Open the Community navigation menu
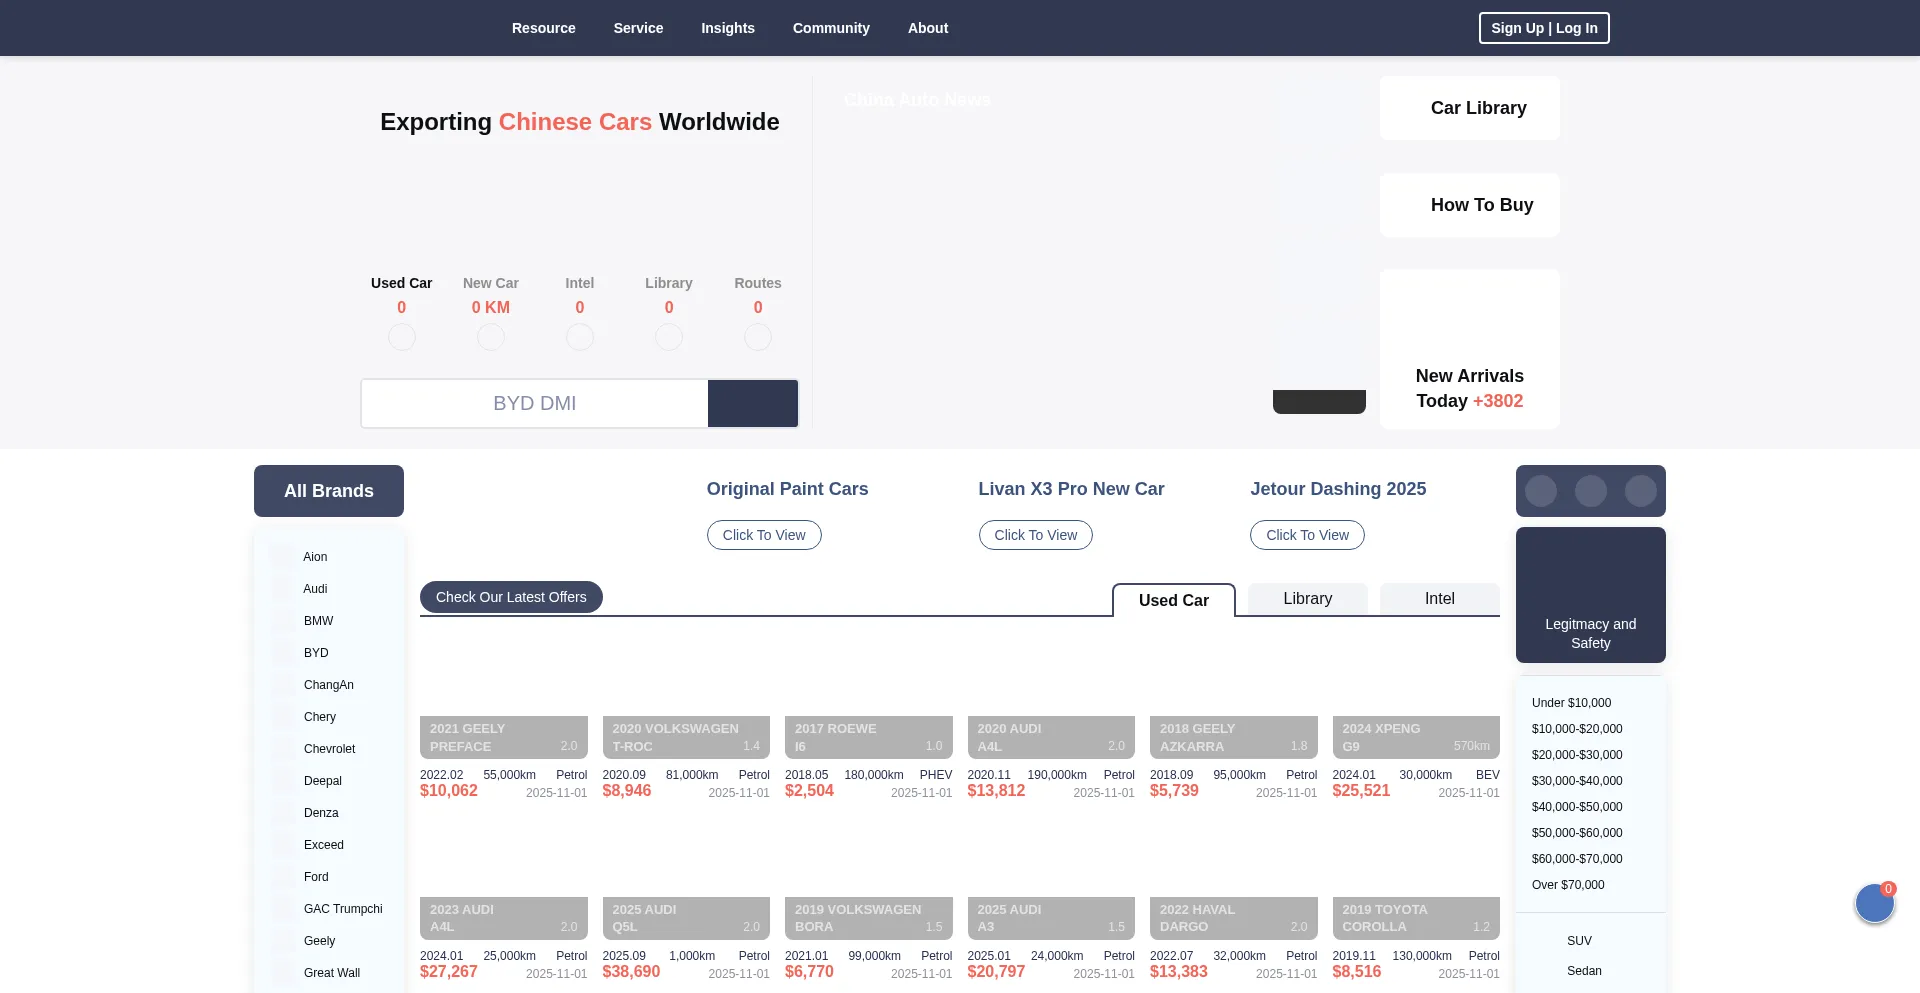Viewport: 1920px width, 993px height. point(830,28)
